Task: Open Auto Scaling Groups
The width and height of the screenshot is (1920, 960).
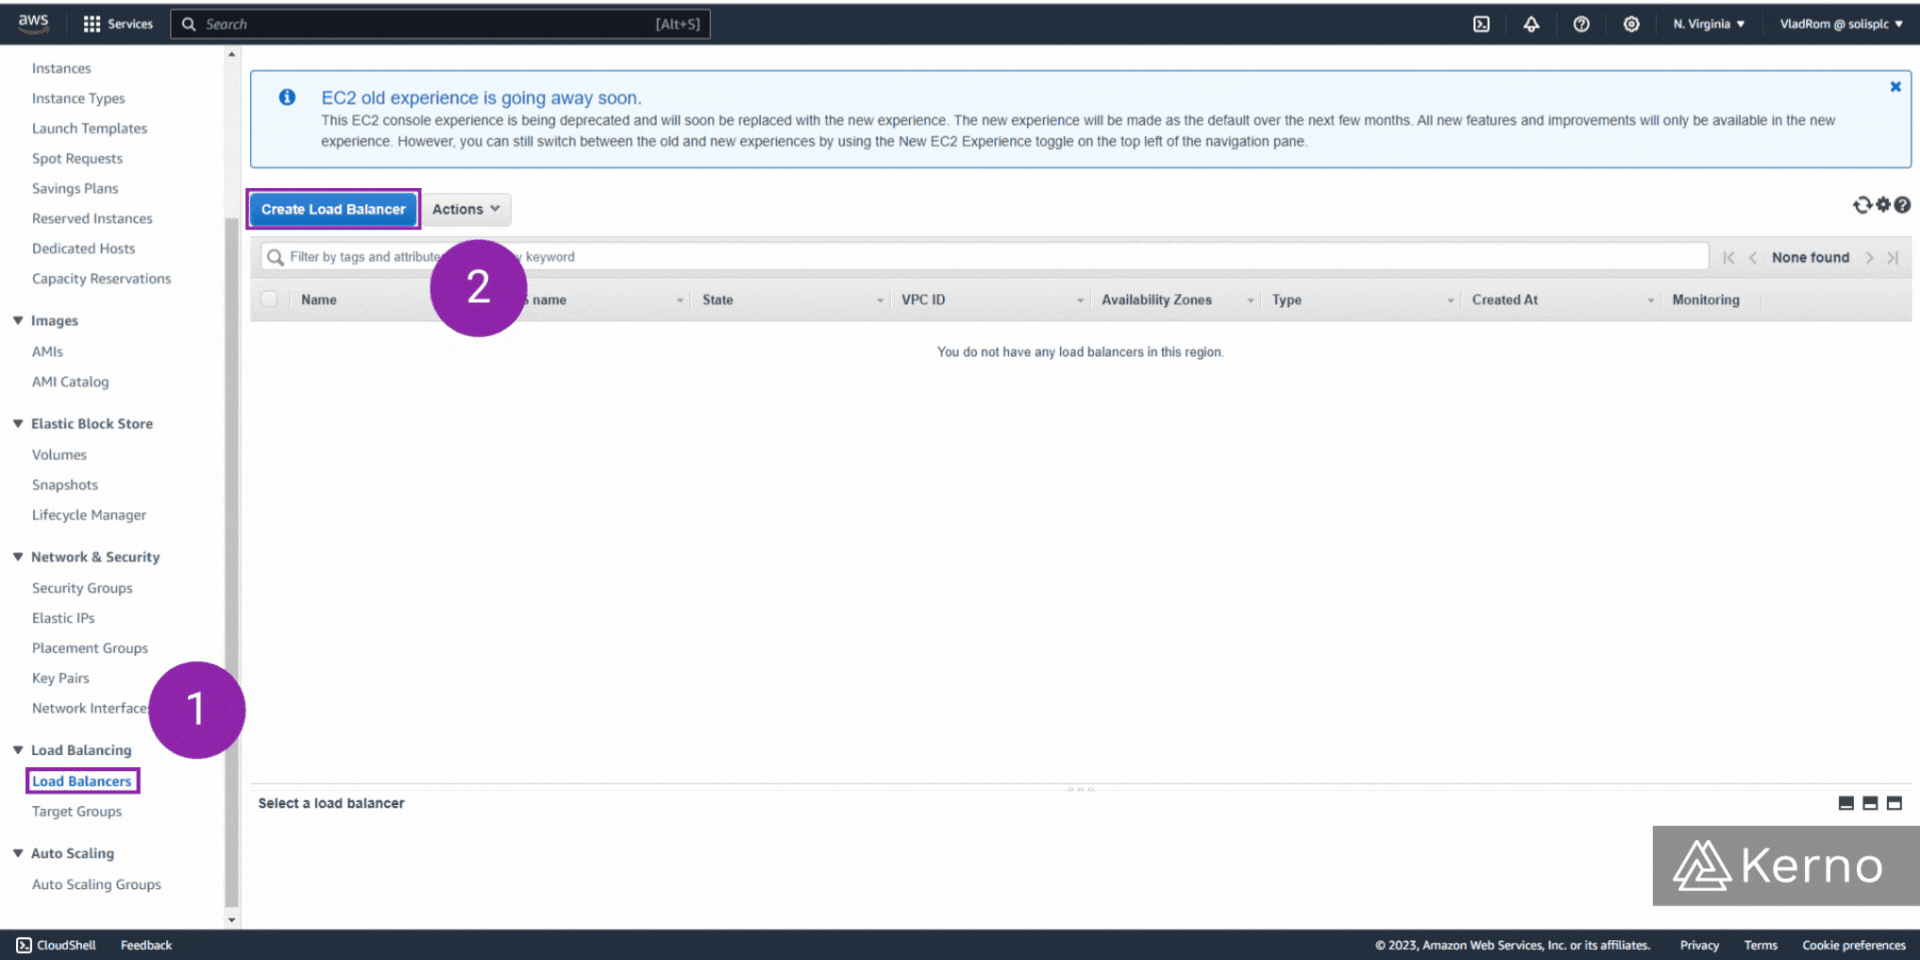Action: click(96, 884)
